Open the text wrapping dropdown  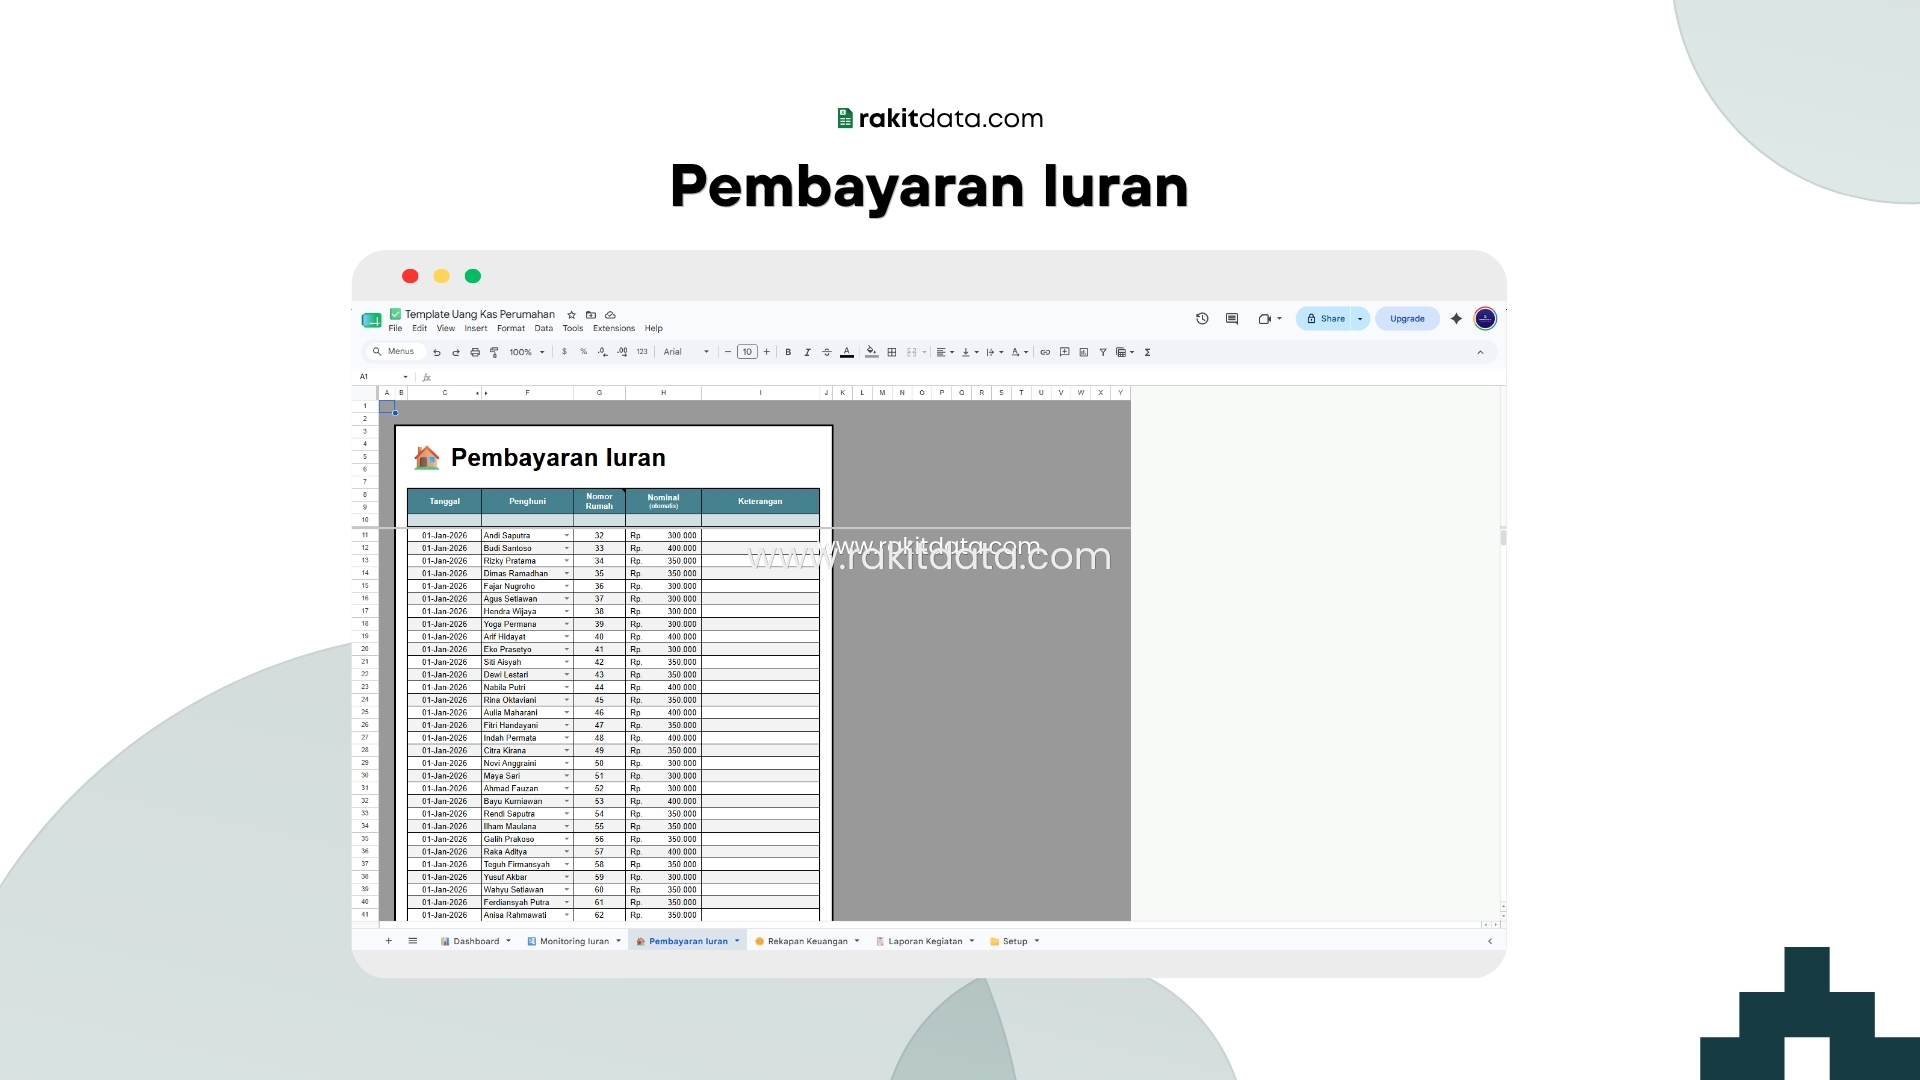pyautogui.click(x=995, y=352)
